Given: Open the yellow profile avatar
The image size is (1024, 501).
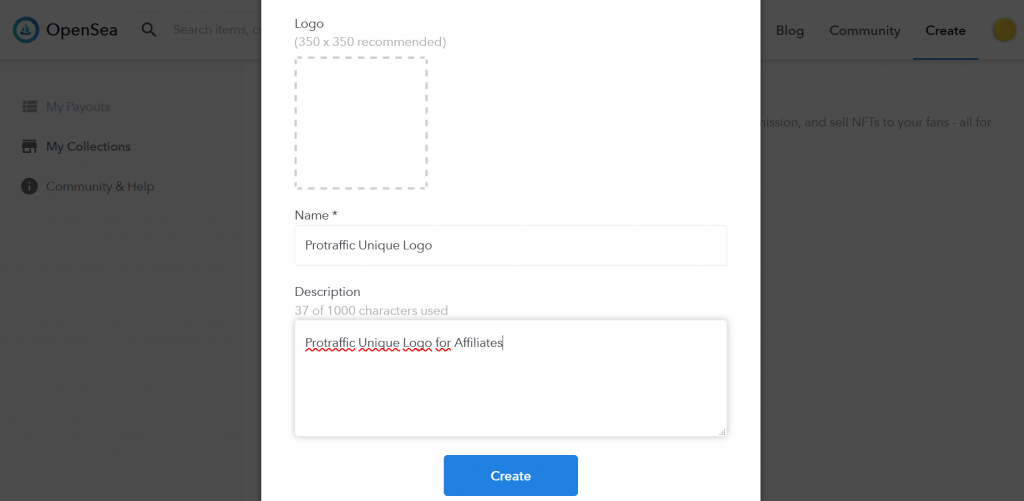Looking at the screenshot, I should click(1004, 30).
